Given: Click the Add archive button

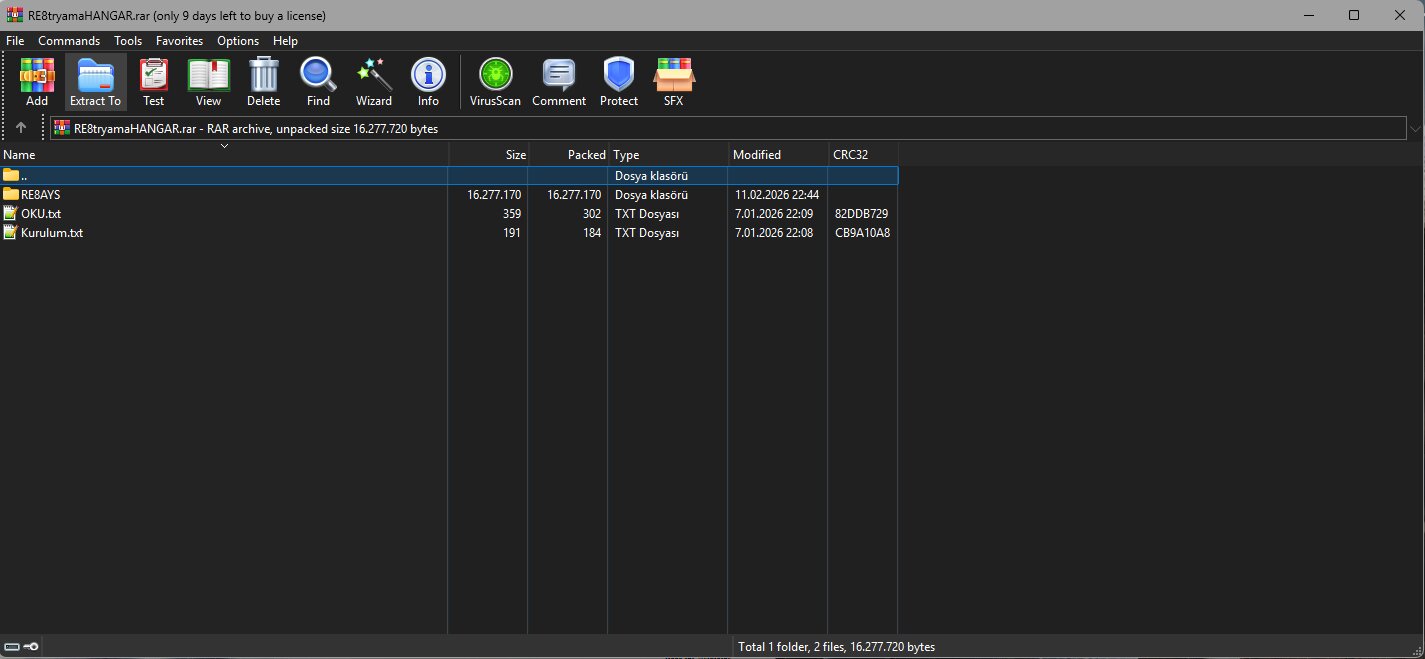Looking at the screenshot, I should coord(36,81).
